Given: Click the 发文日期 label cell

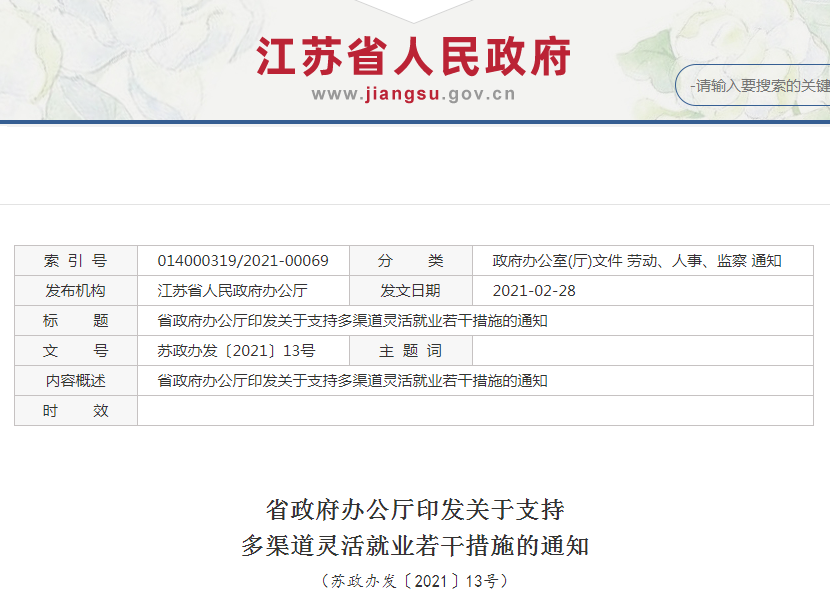Looking at the screenshot, I should (411, 291).
